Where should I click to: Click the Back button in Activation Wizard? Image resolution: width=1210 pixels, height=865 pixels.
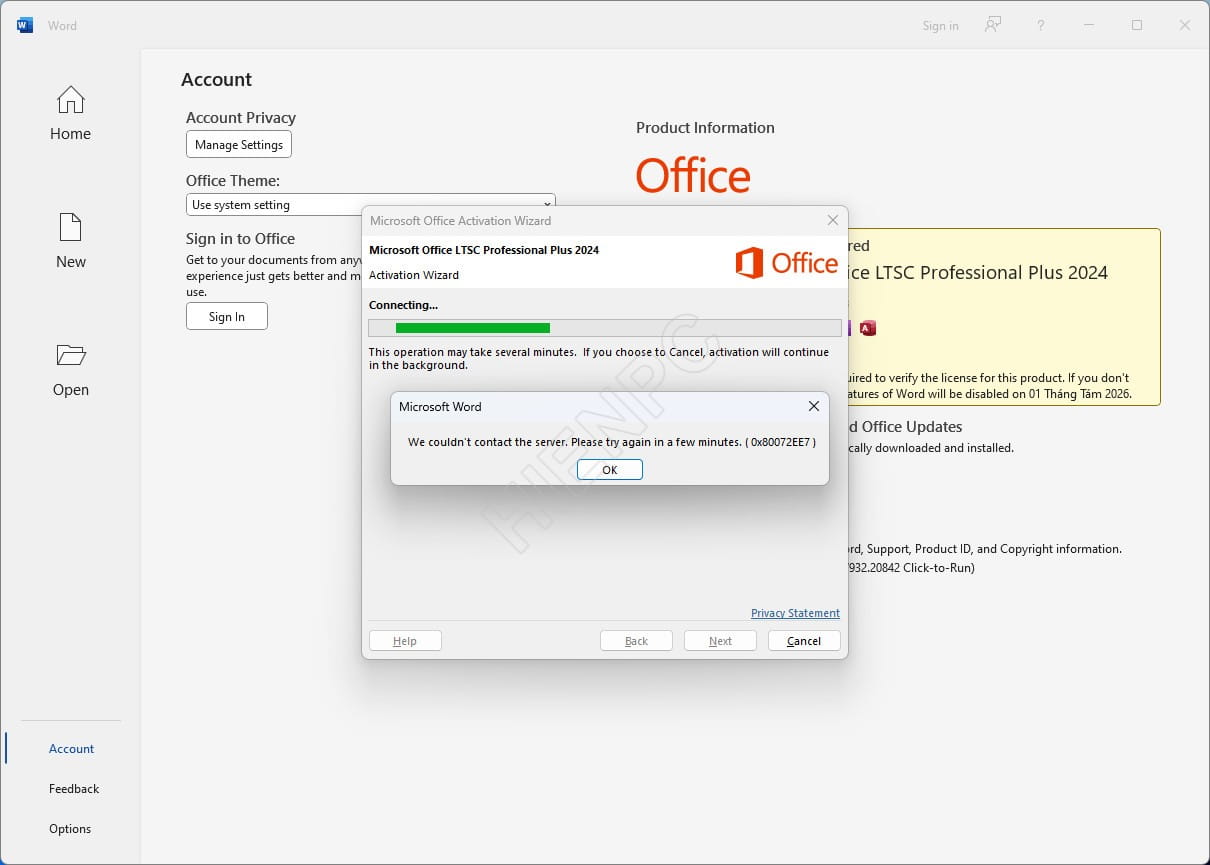tap(636, 641)
